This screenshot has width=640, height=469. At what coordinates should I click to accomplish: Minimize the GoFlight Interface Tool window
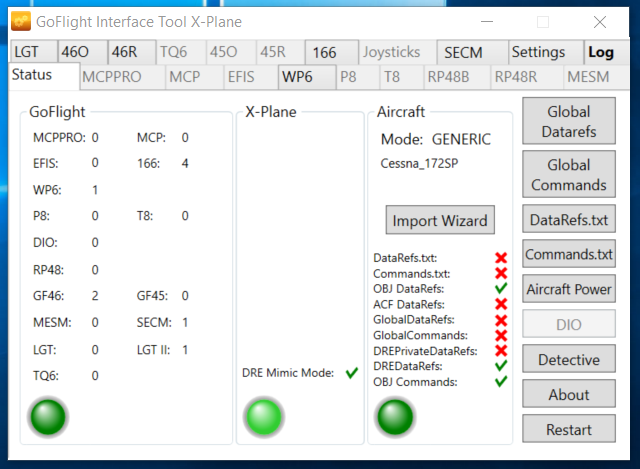[x=487, y=22]
